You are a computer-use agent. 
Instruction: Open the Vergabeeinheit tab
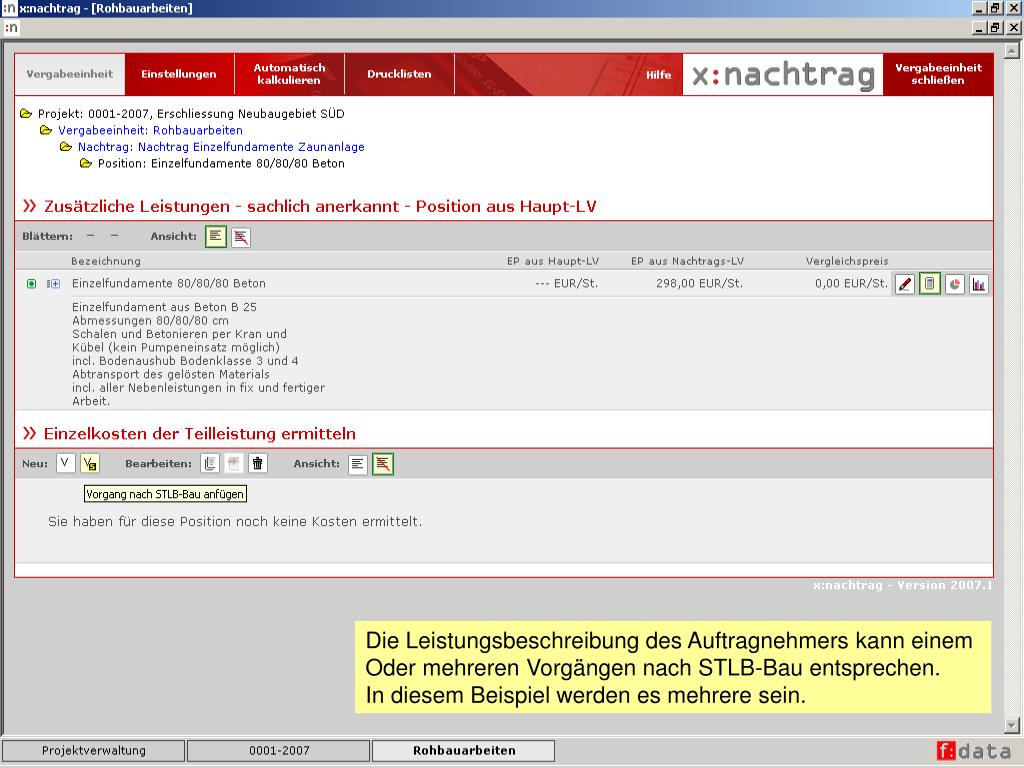click(70, 74)
